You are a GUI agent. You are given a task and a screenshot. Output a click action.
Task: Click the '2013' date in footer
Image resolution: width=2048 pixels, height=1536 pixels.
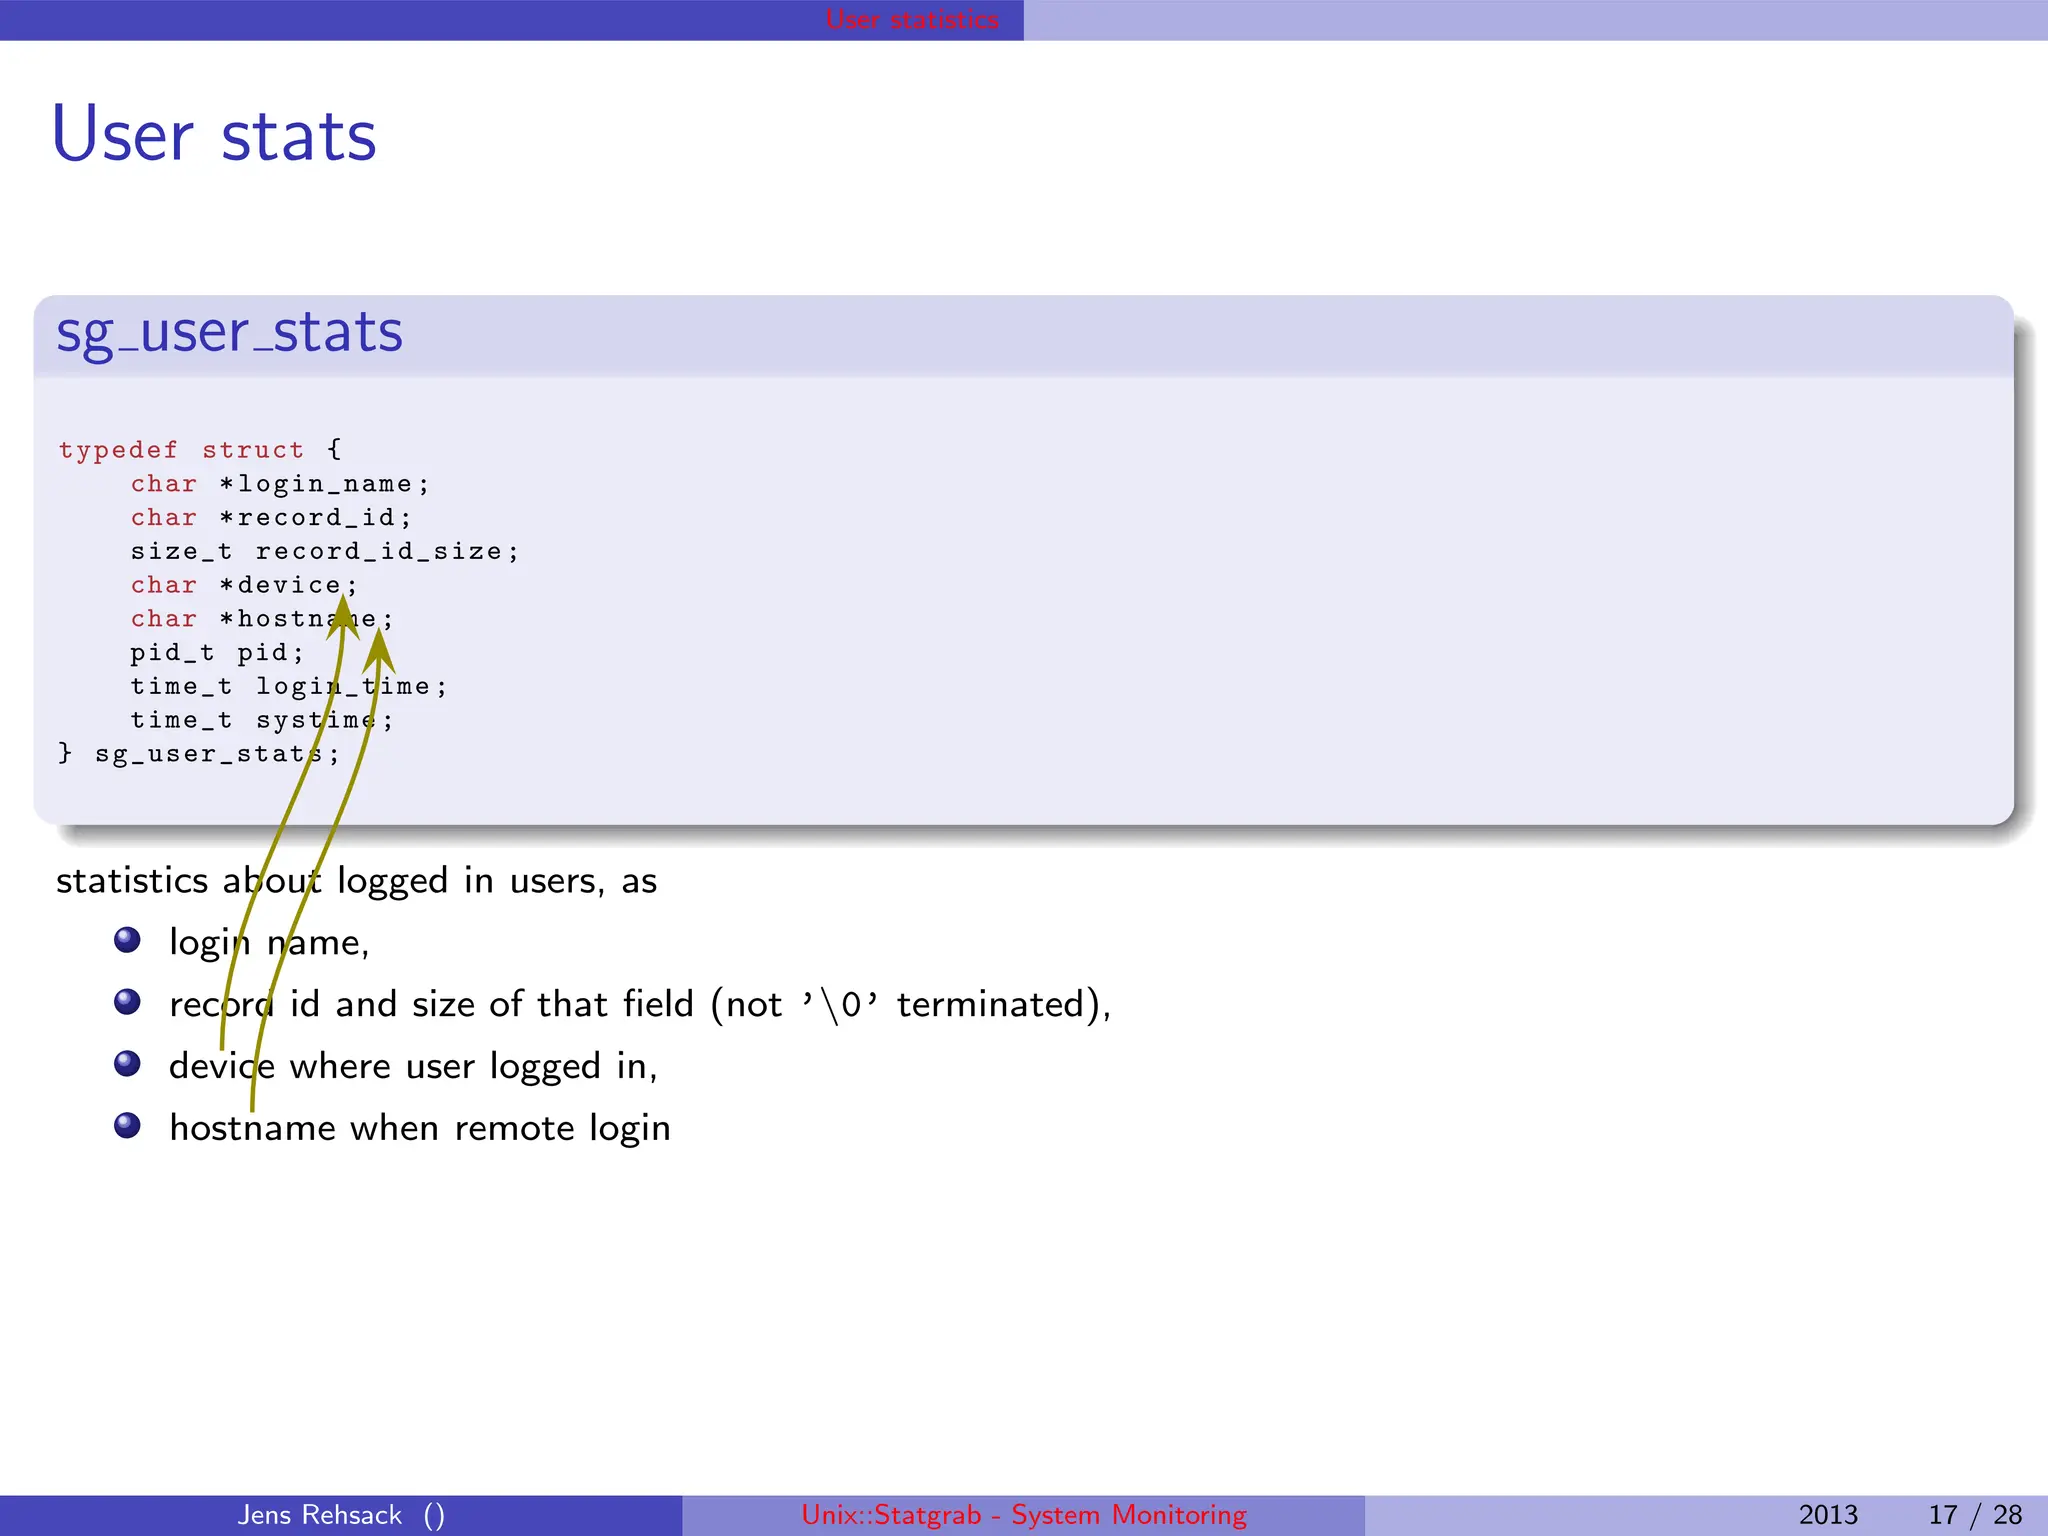coord(1828,1515)
